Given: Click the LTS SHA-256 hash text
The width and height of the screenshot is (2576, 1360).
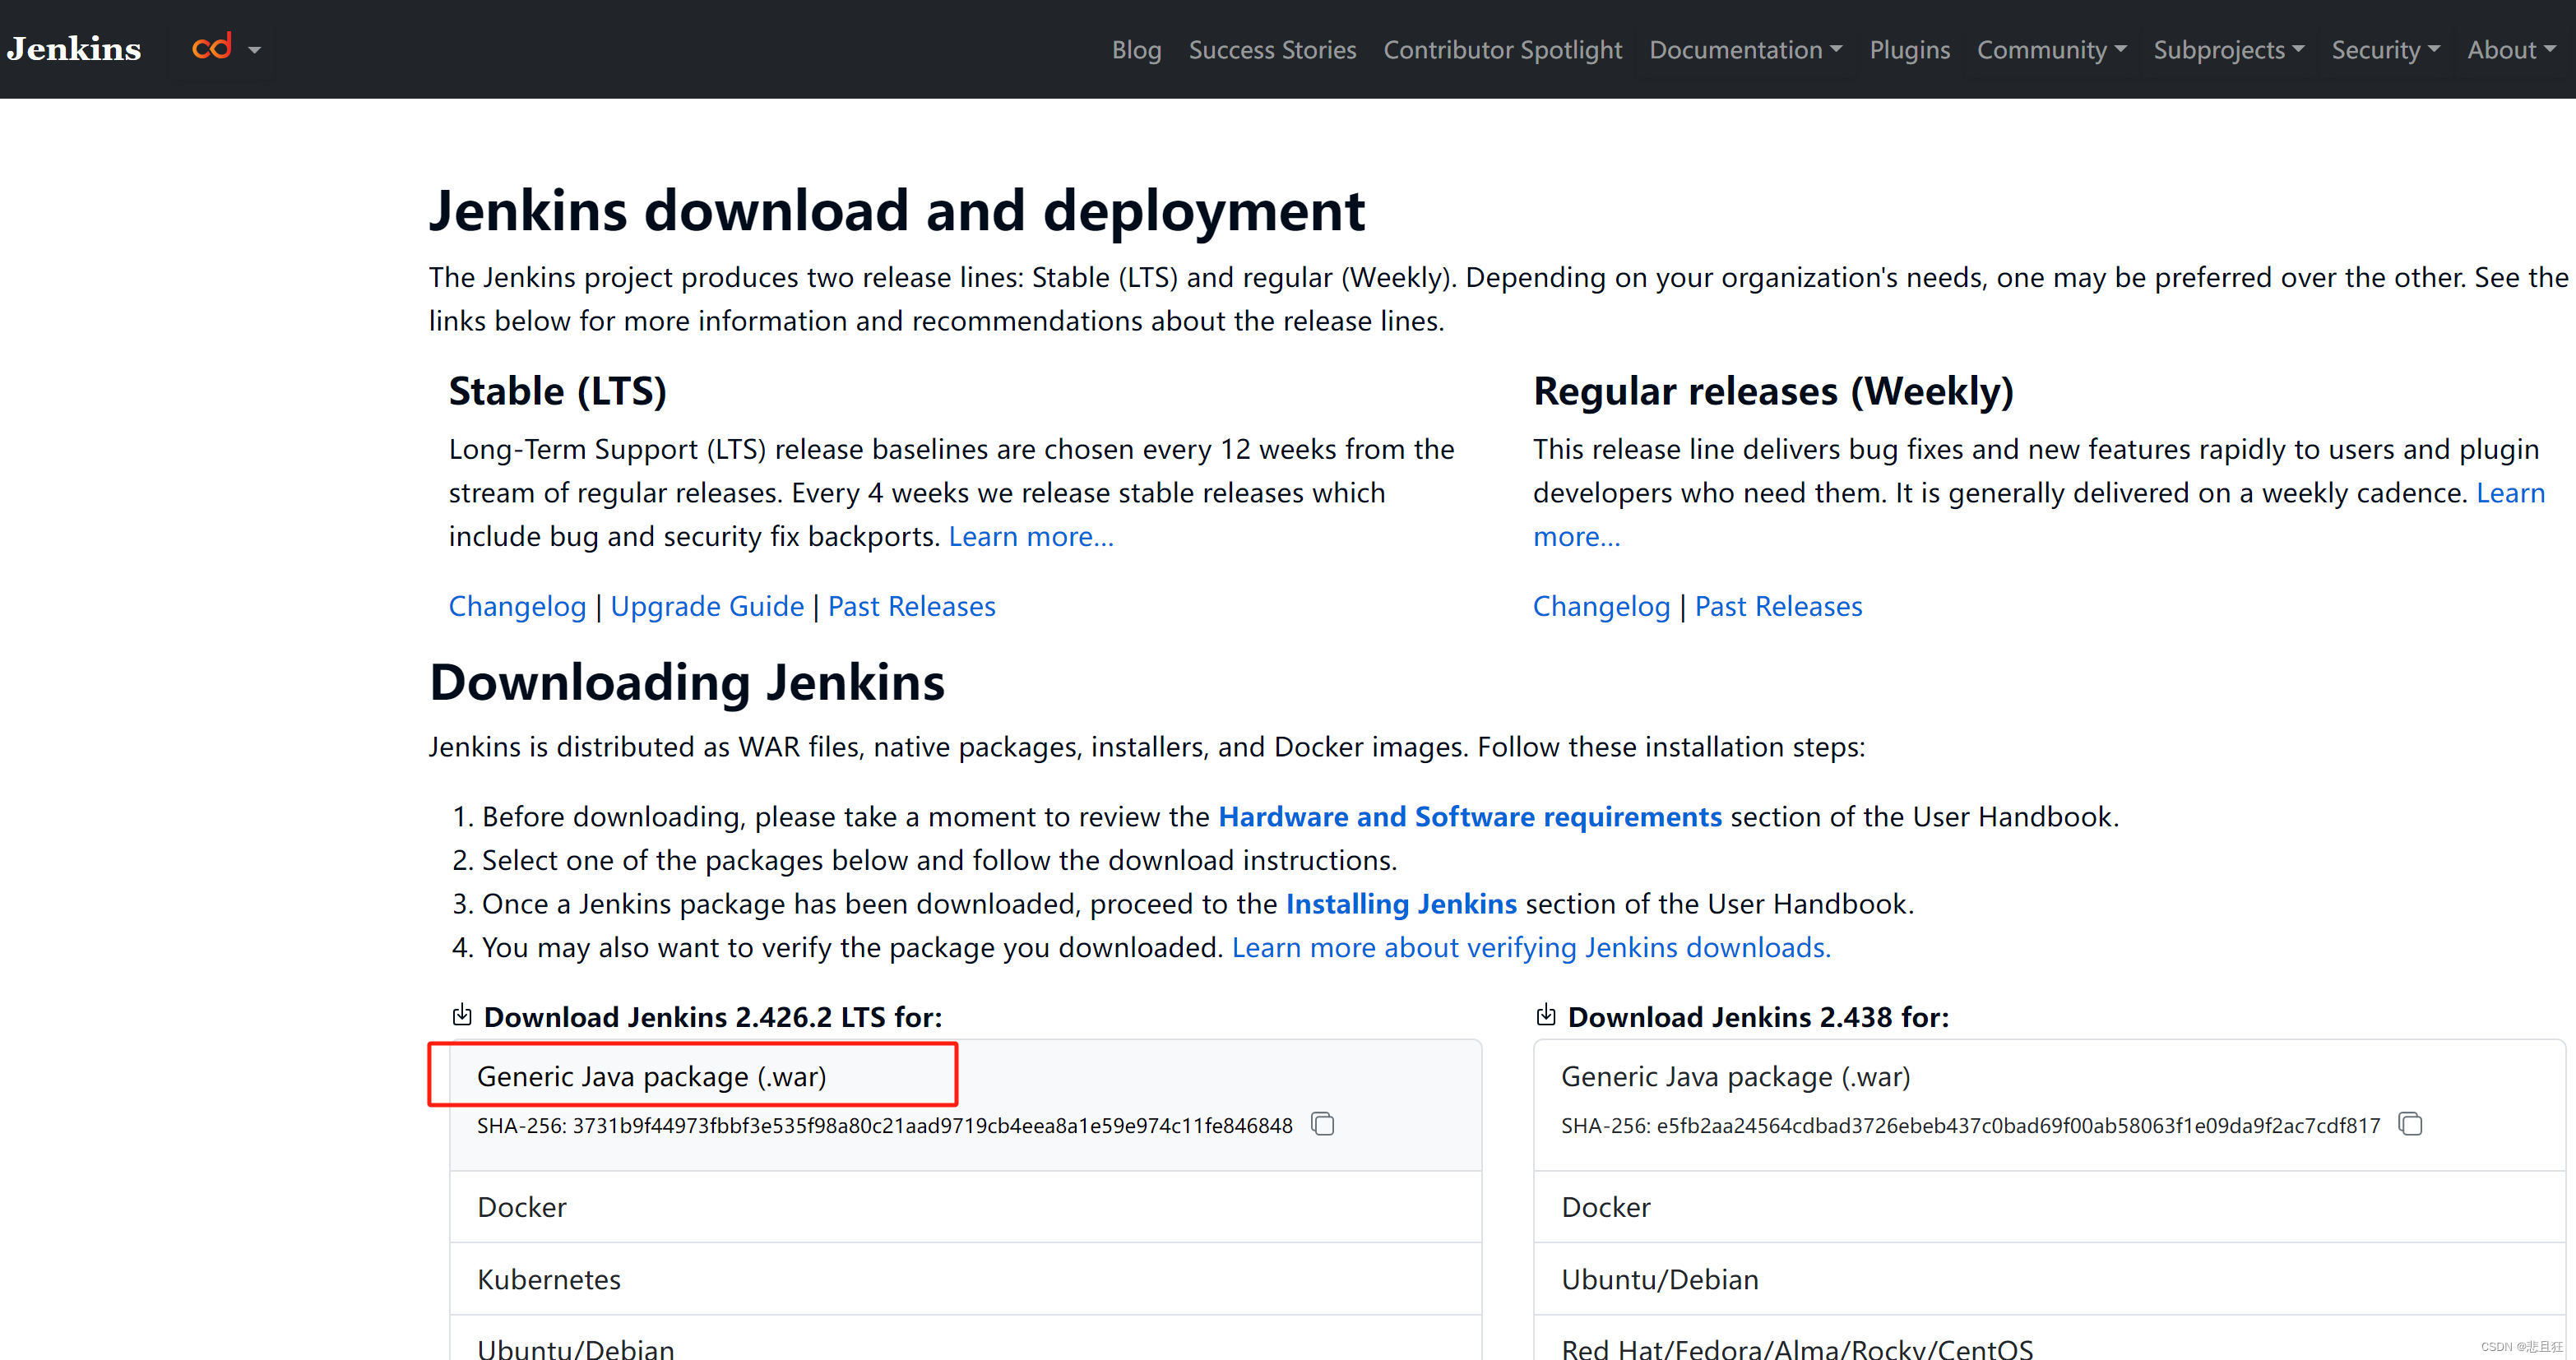Looking at the screenshot, I should tap(884, 1126).
